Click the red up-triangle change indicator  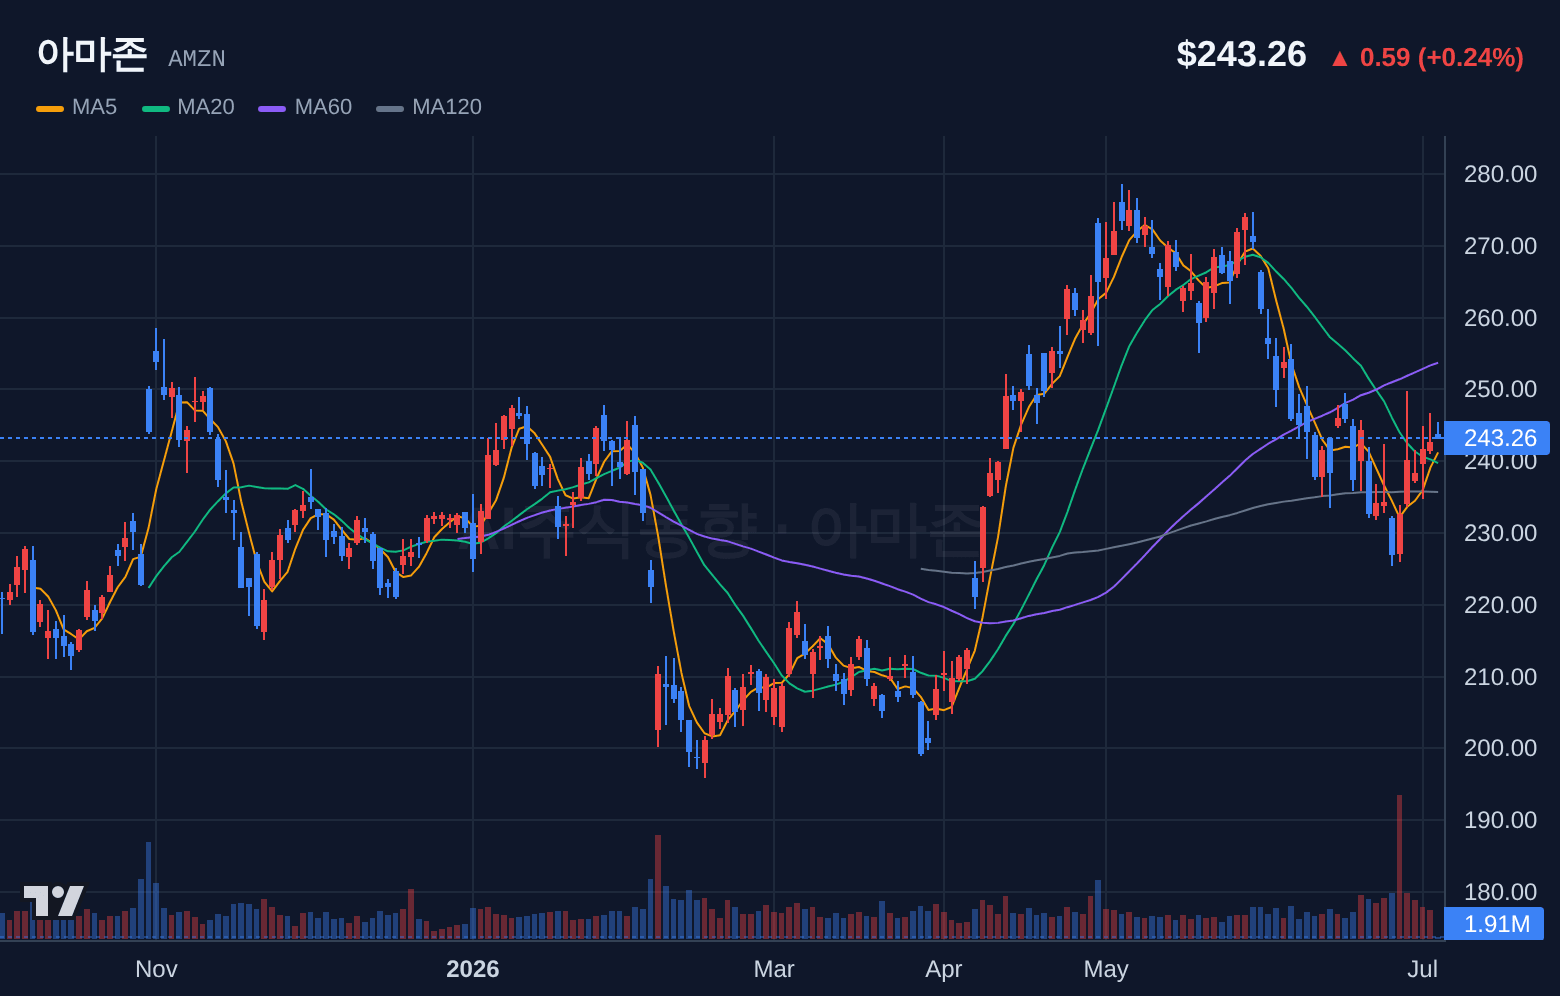(1340, 59)
